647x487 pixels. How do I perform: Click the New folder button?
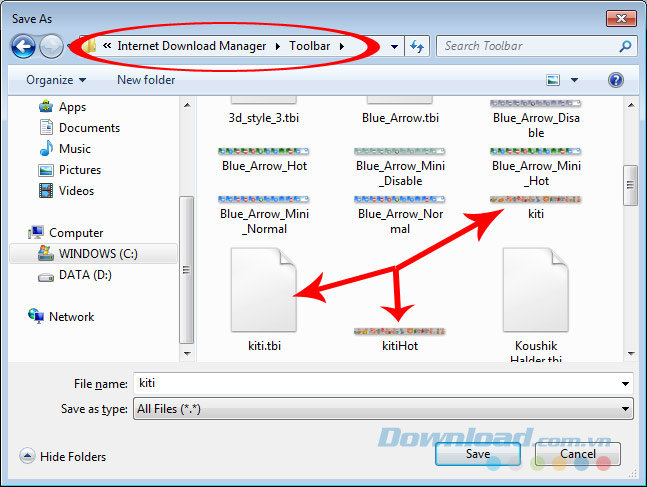(146, 80)
